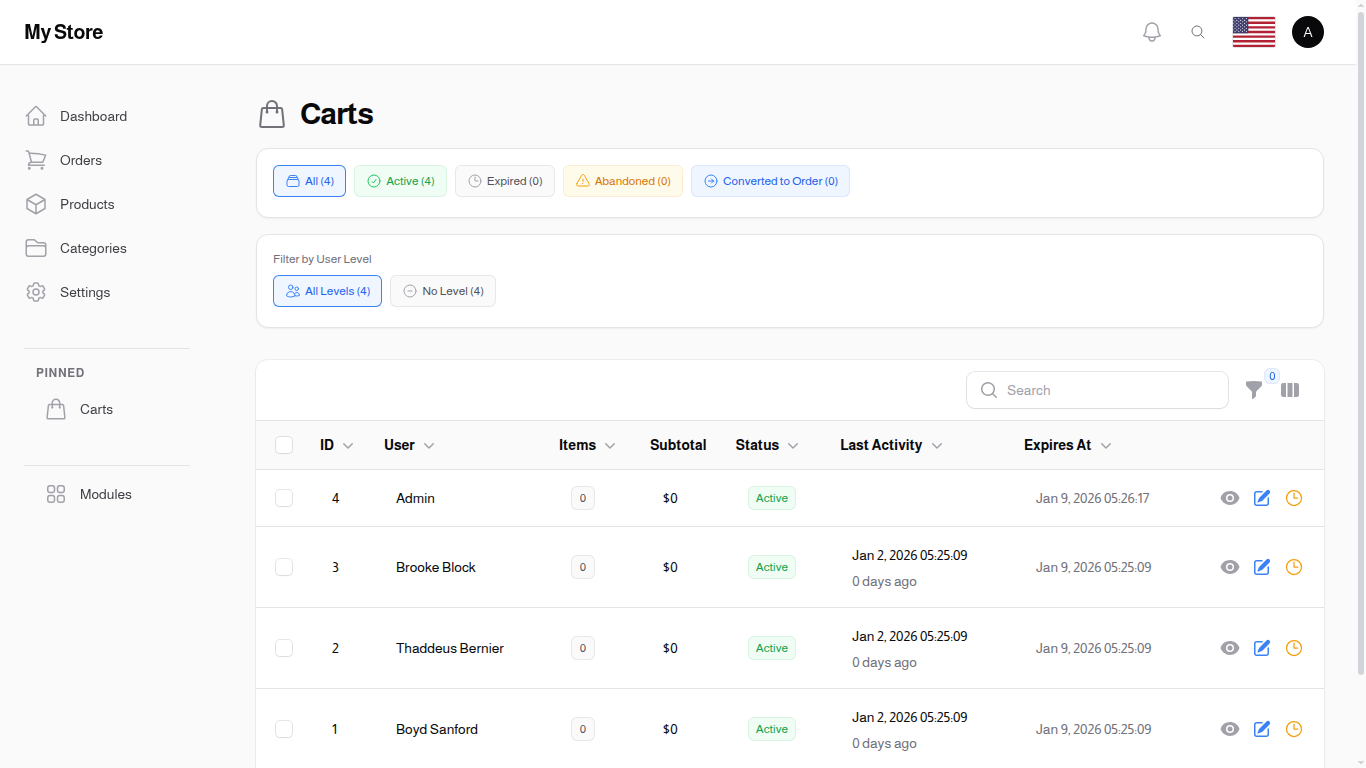1366x768 pixels.
Task: Toggle the Expires At column sort chevron
Action: [1106, 446]
